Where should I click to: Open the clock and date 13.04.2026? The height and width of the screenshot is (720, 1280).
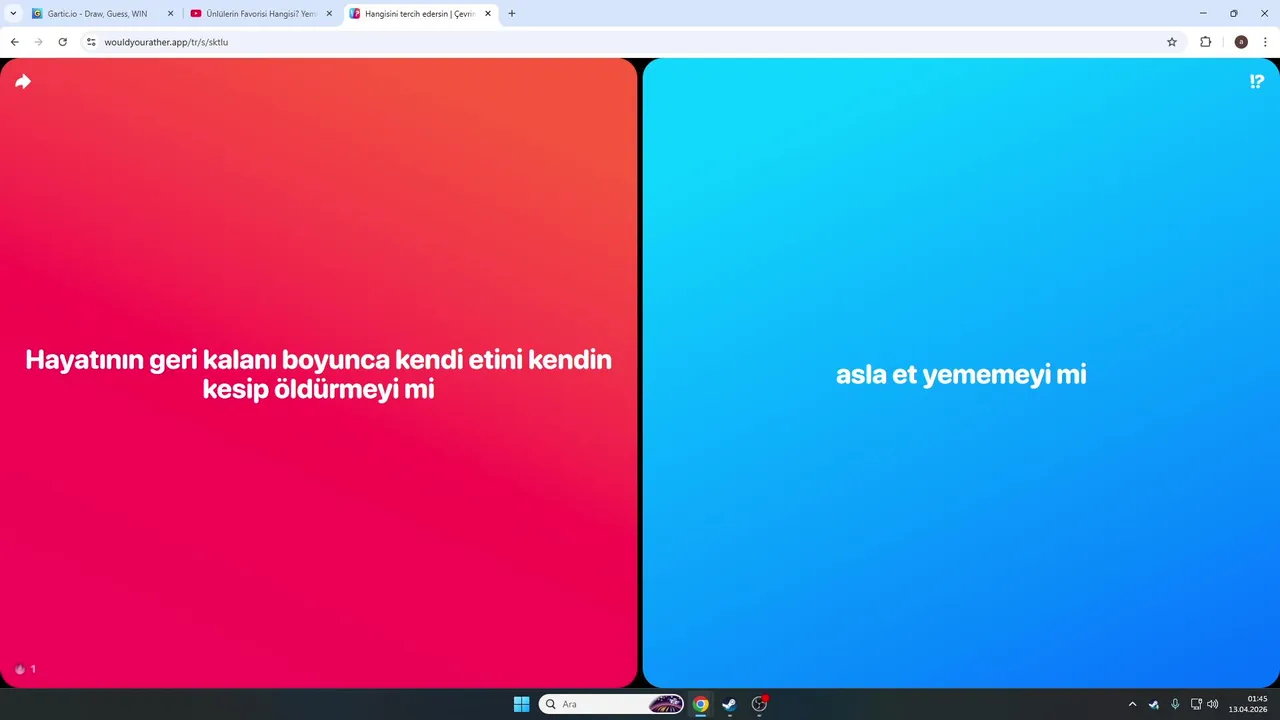pyautogui.click(x=1248, y=704)
